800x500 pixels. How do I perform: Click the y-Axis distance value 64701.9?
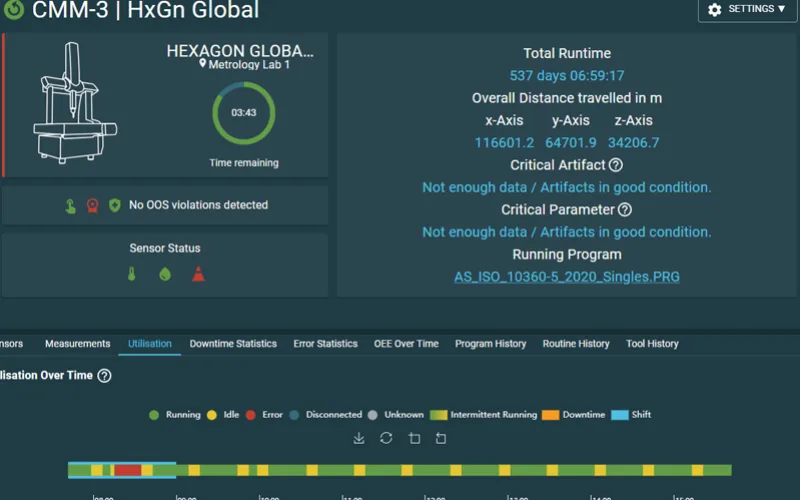pos(570,143)
